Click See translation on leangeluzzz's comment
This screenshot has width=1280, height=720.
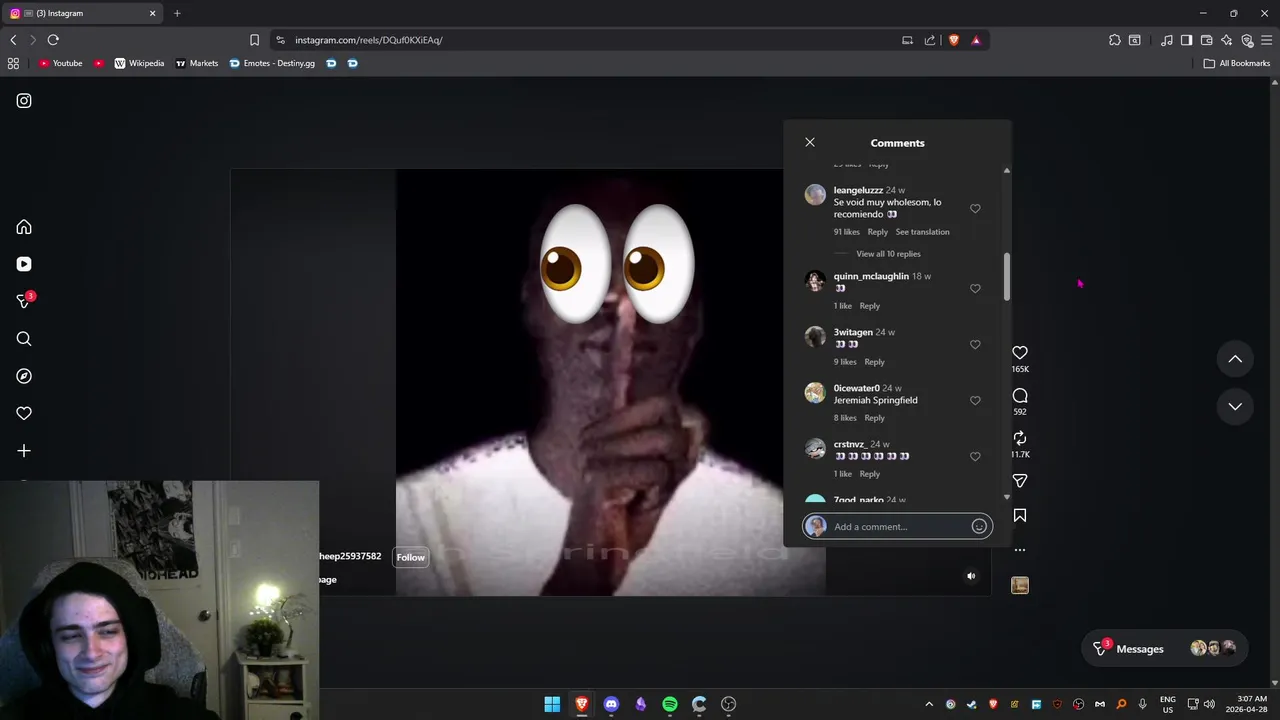pos(922,232)
